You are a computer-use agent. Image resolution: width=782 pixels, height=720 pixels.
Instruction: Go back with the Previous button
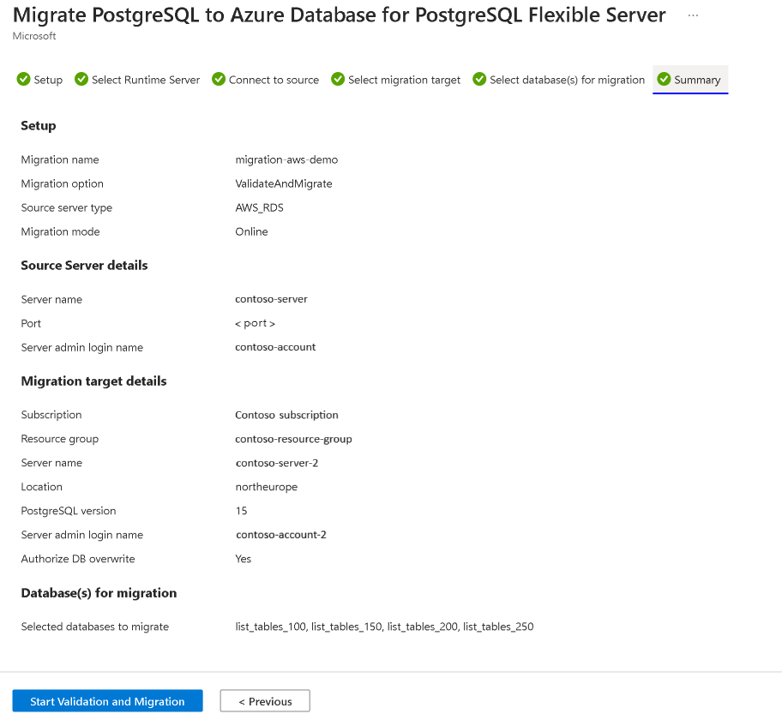click(265, 701)
